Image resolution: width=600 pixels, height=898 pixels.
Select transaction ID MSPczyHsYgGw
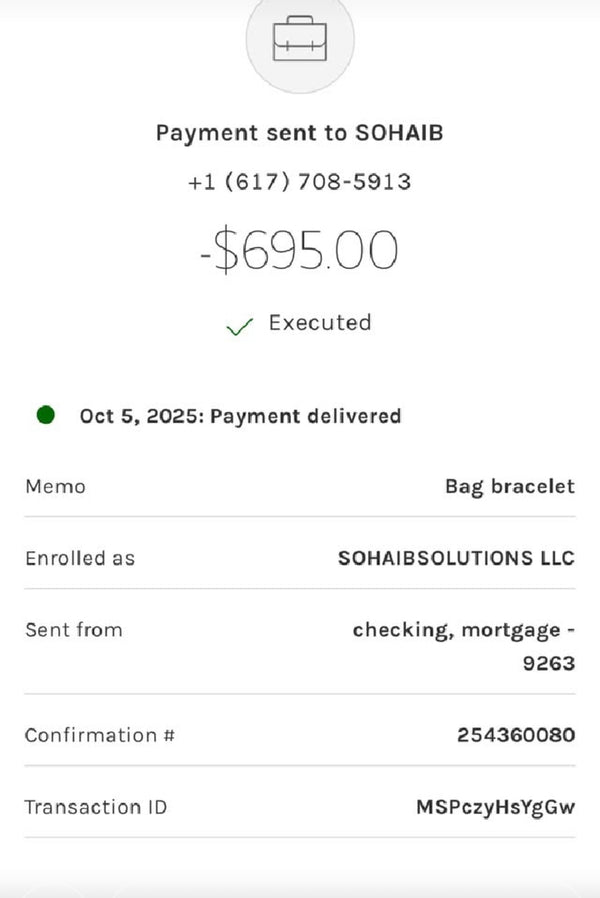click(x=495, y=808)
